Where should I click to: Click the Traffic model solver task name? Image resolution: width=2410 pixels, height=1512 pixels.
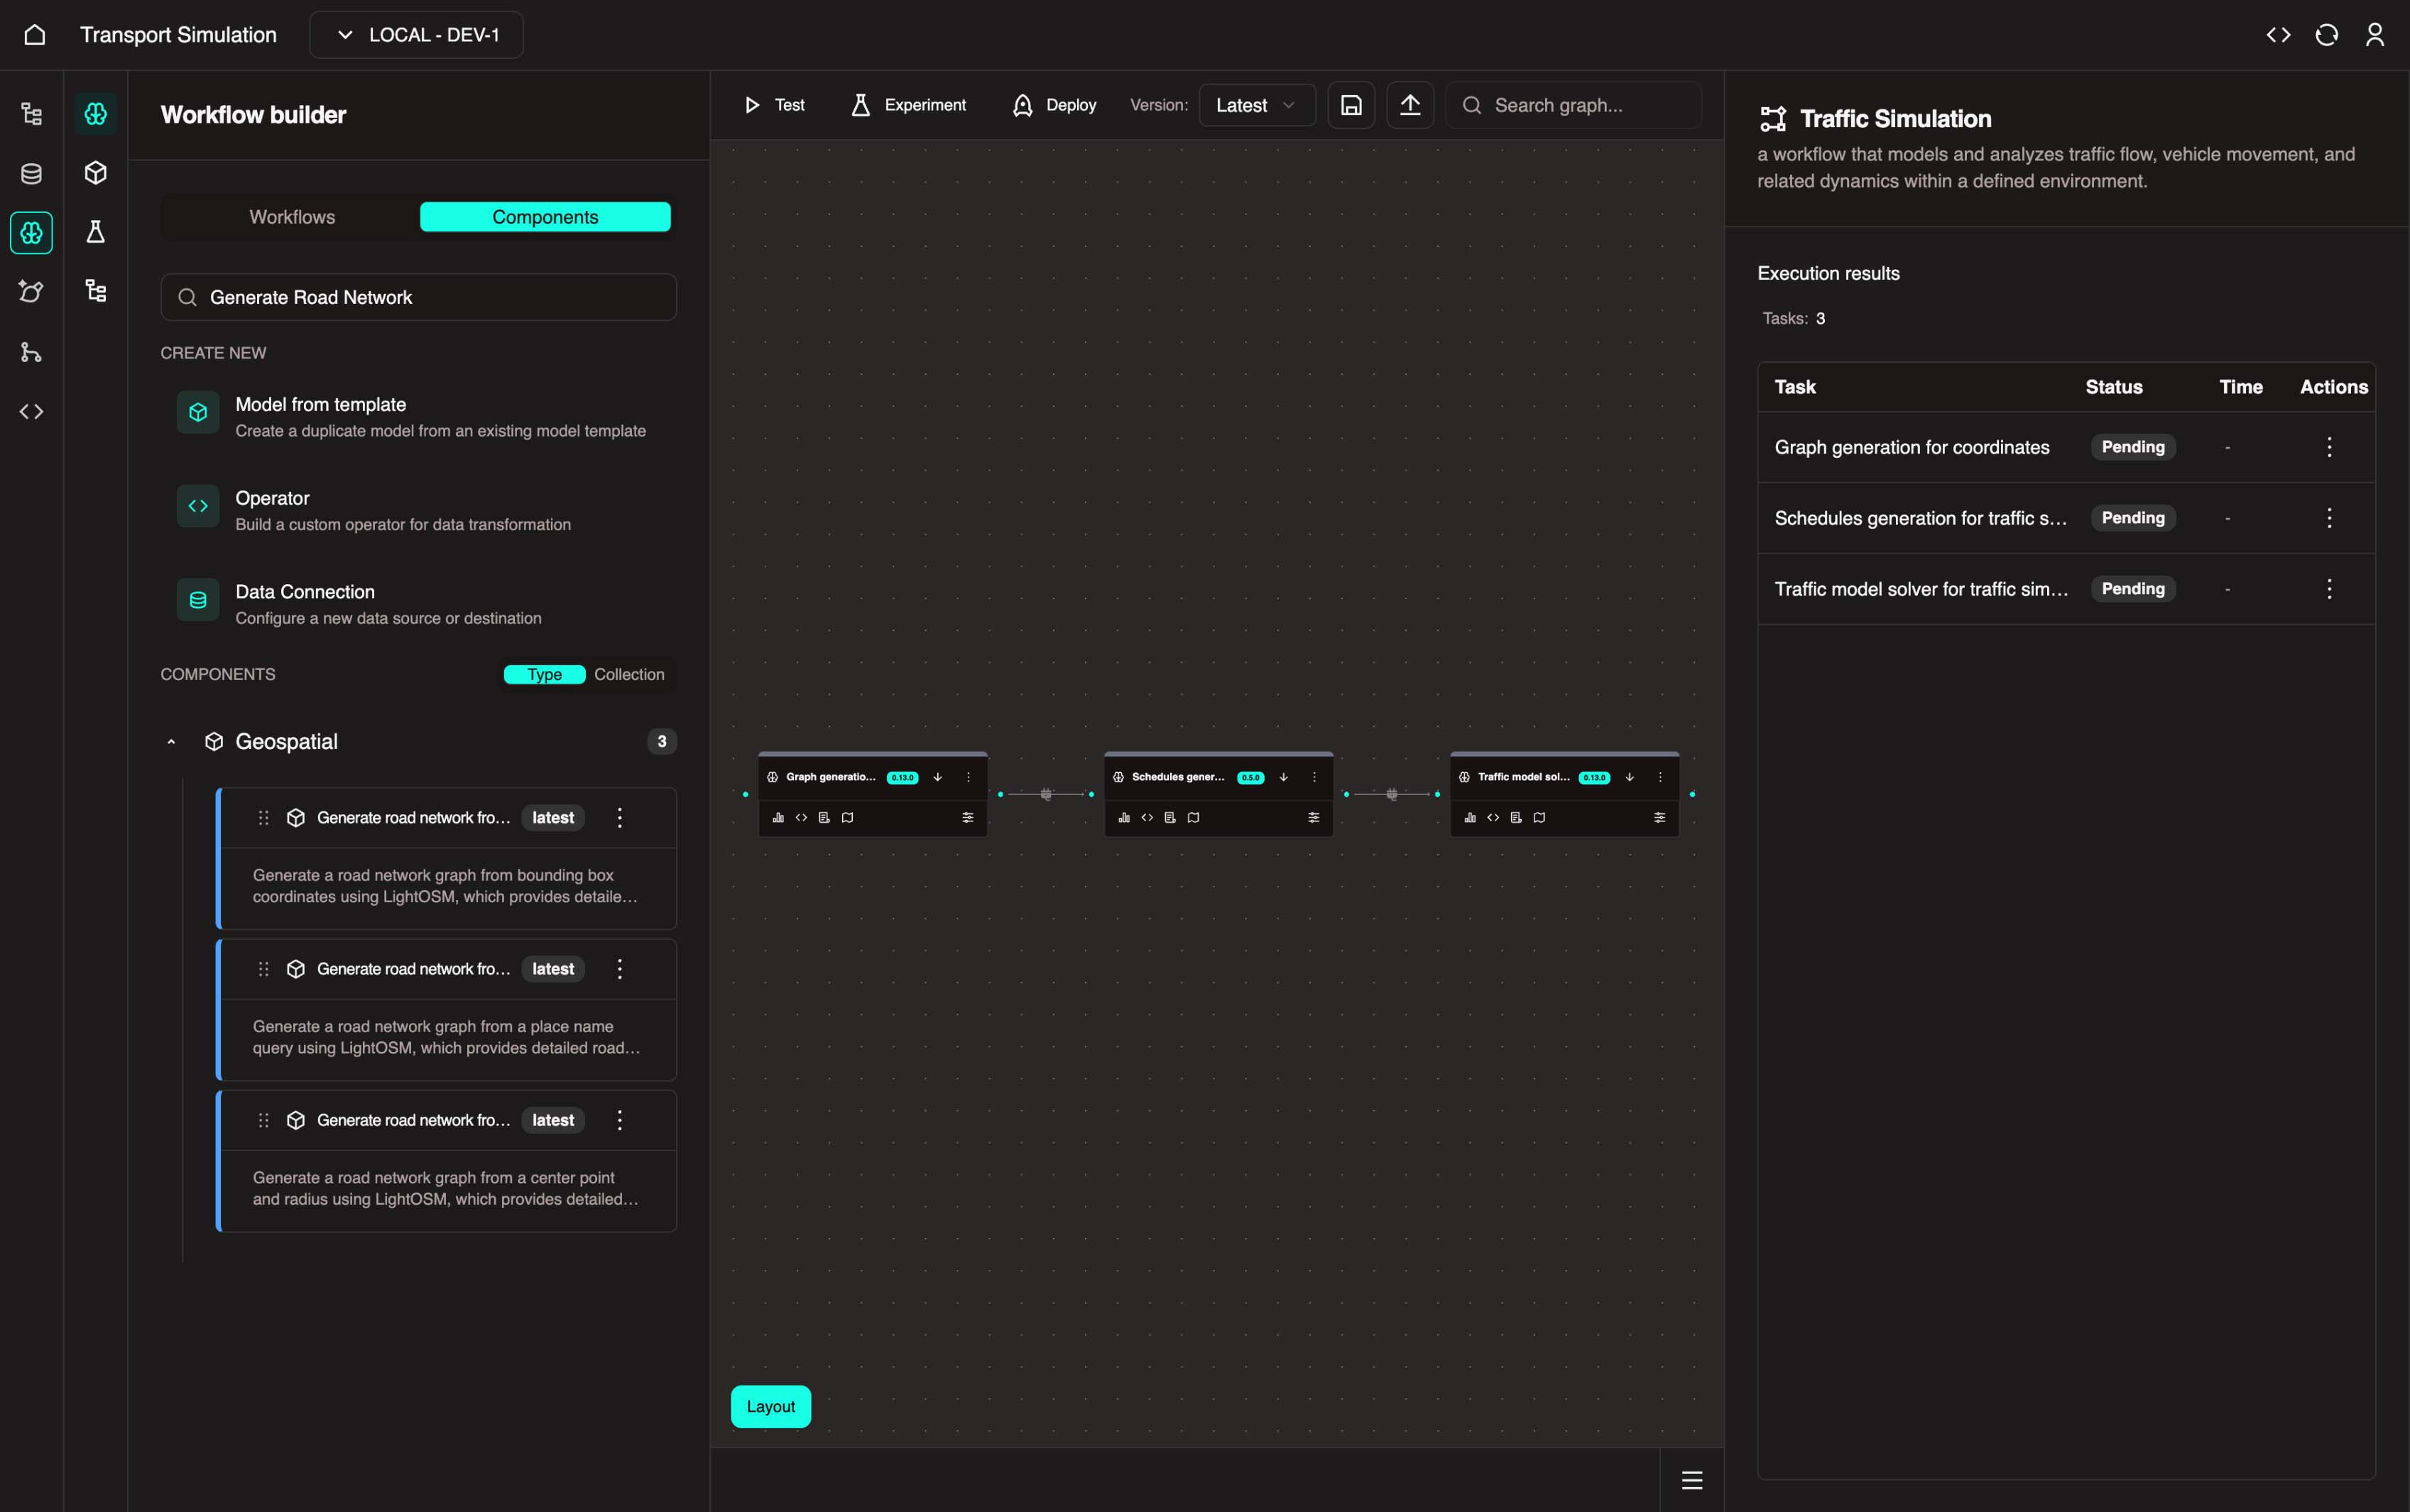tap(1921, 589)
